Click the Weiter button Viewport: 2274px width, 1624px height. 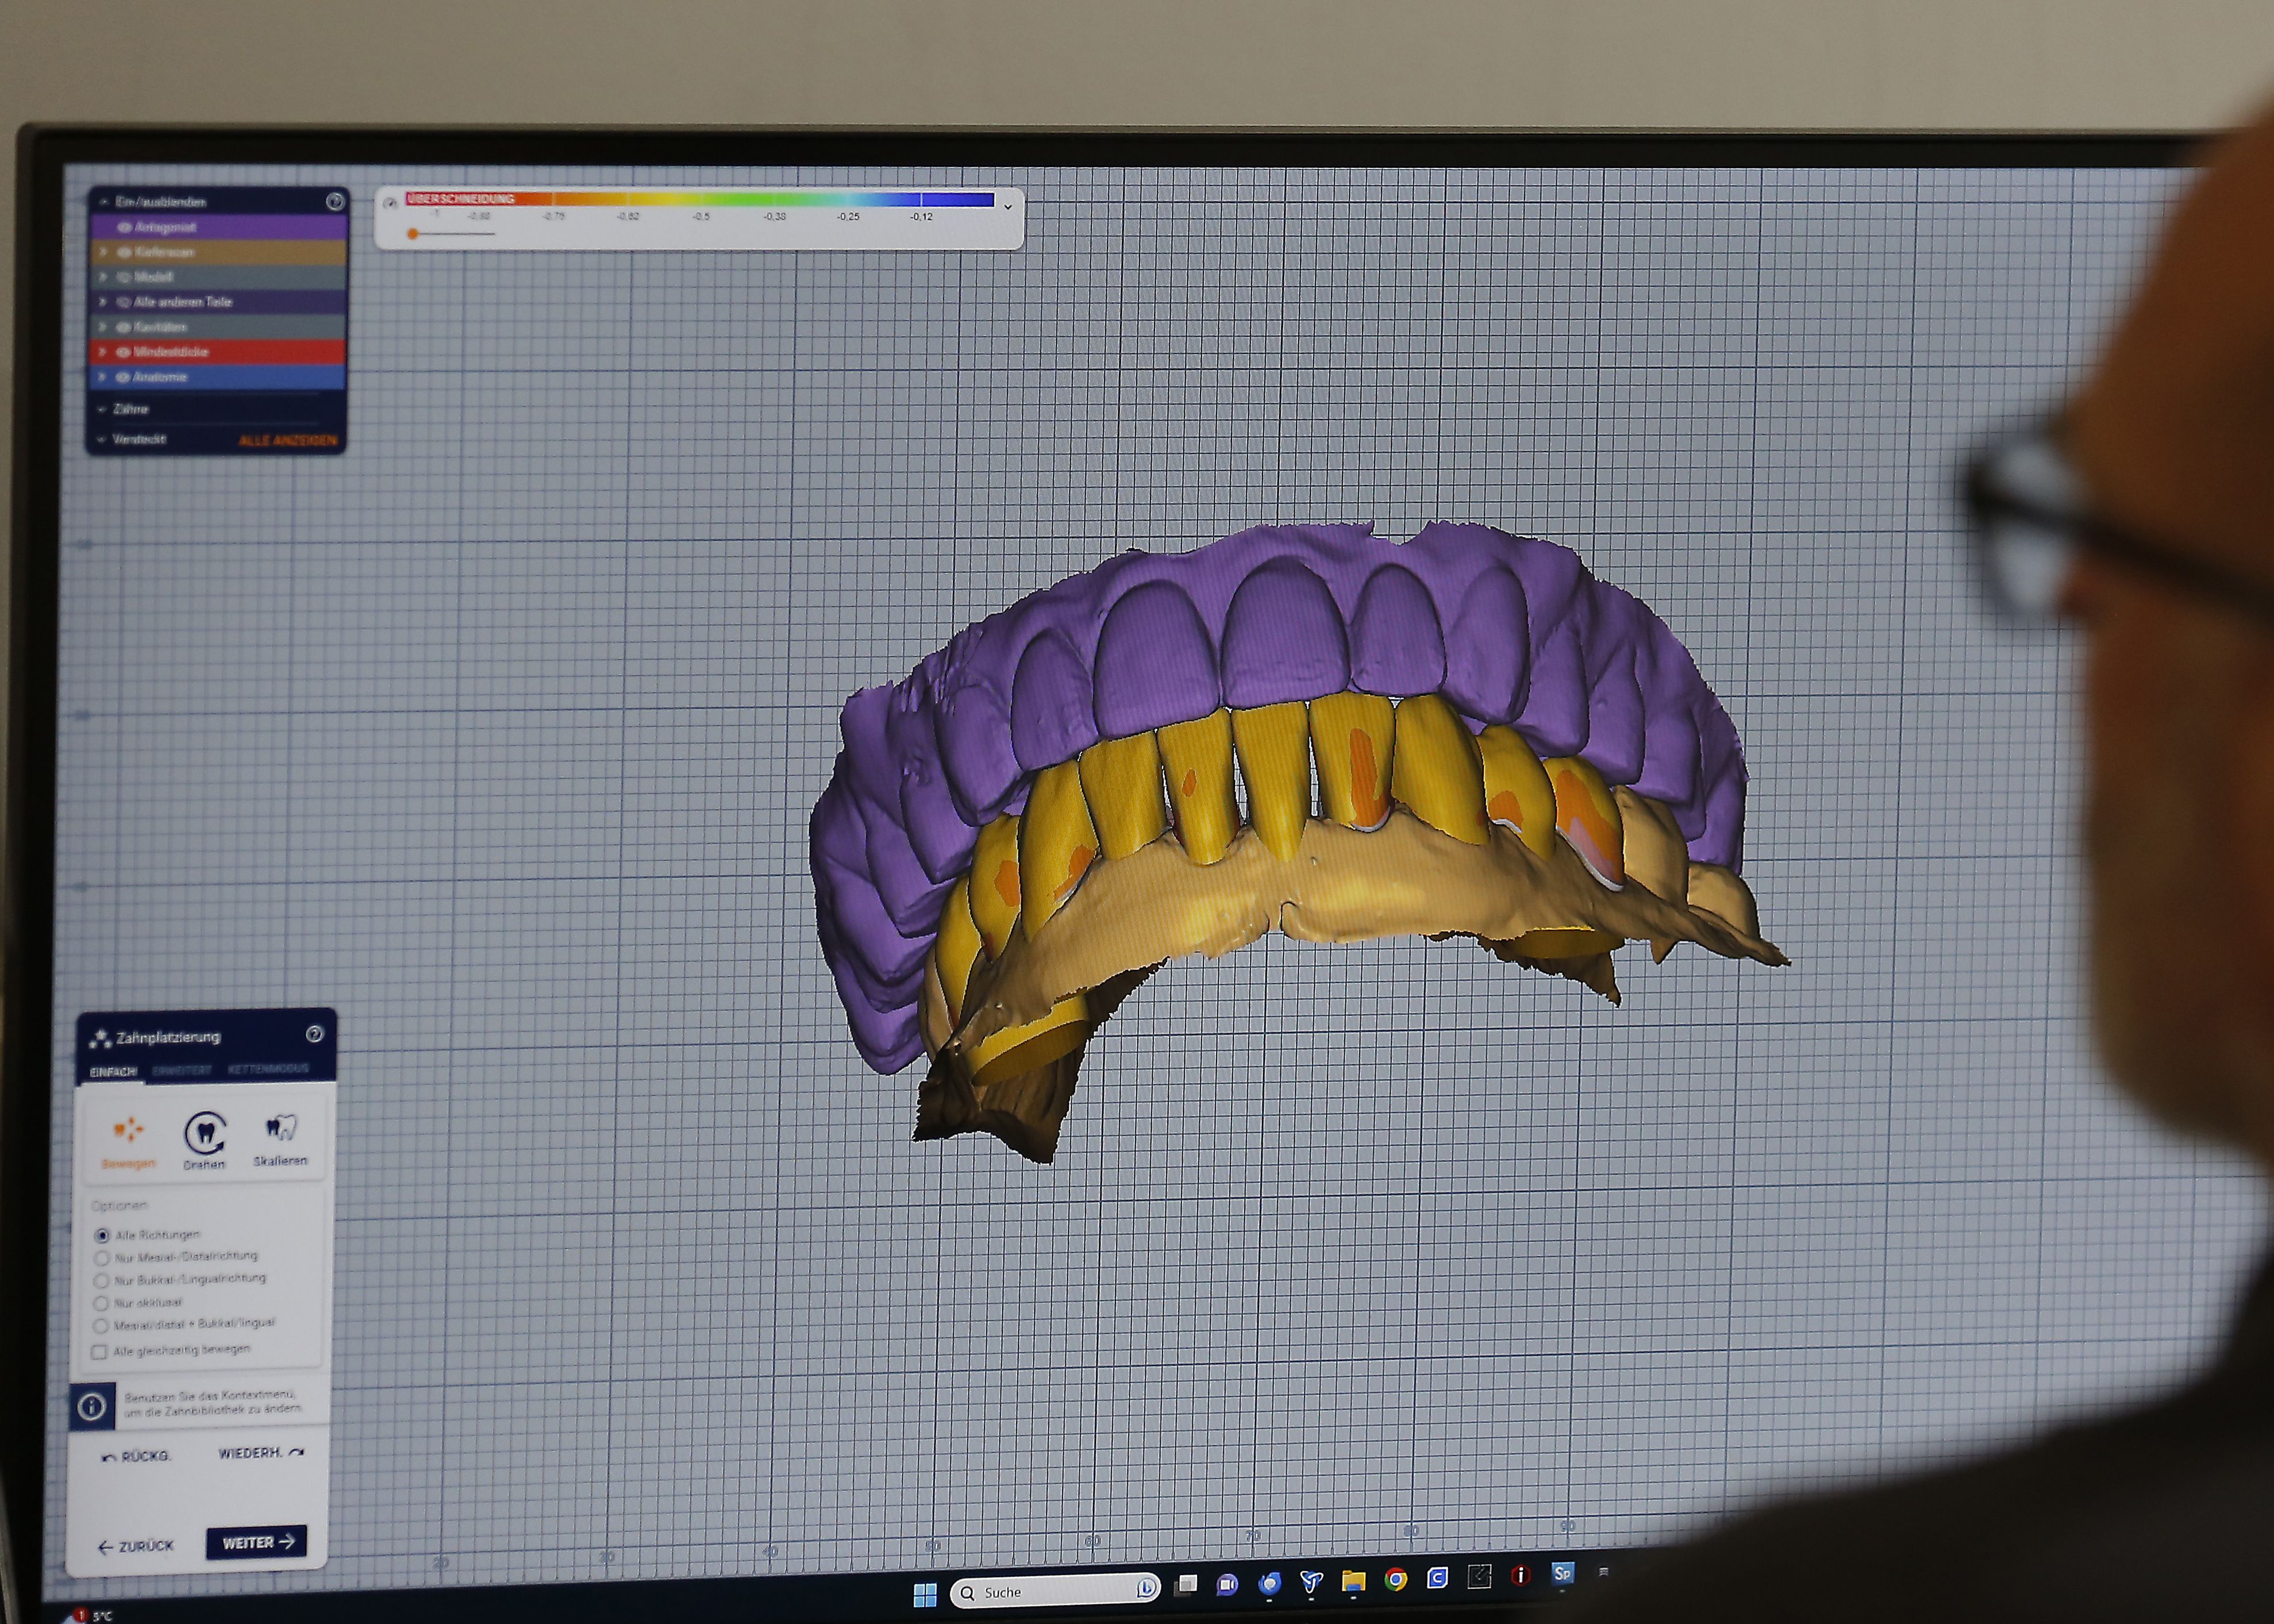point(257,1542)
